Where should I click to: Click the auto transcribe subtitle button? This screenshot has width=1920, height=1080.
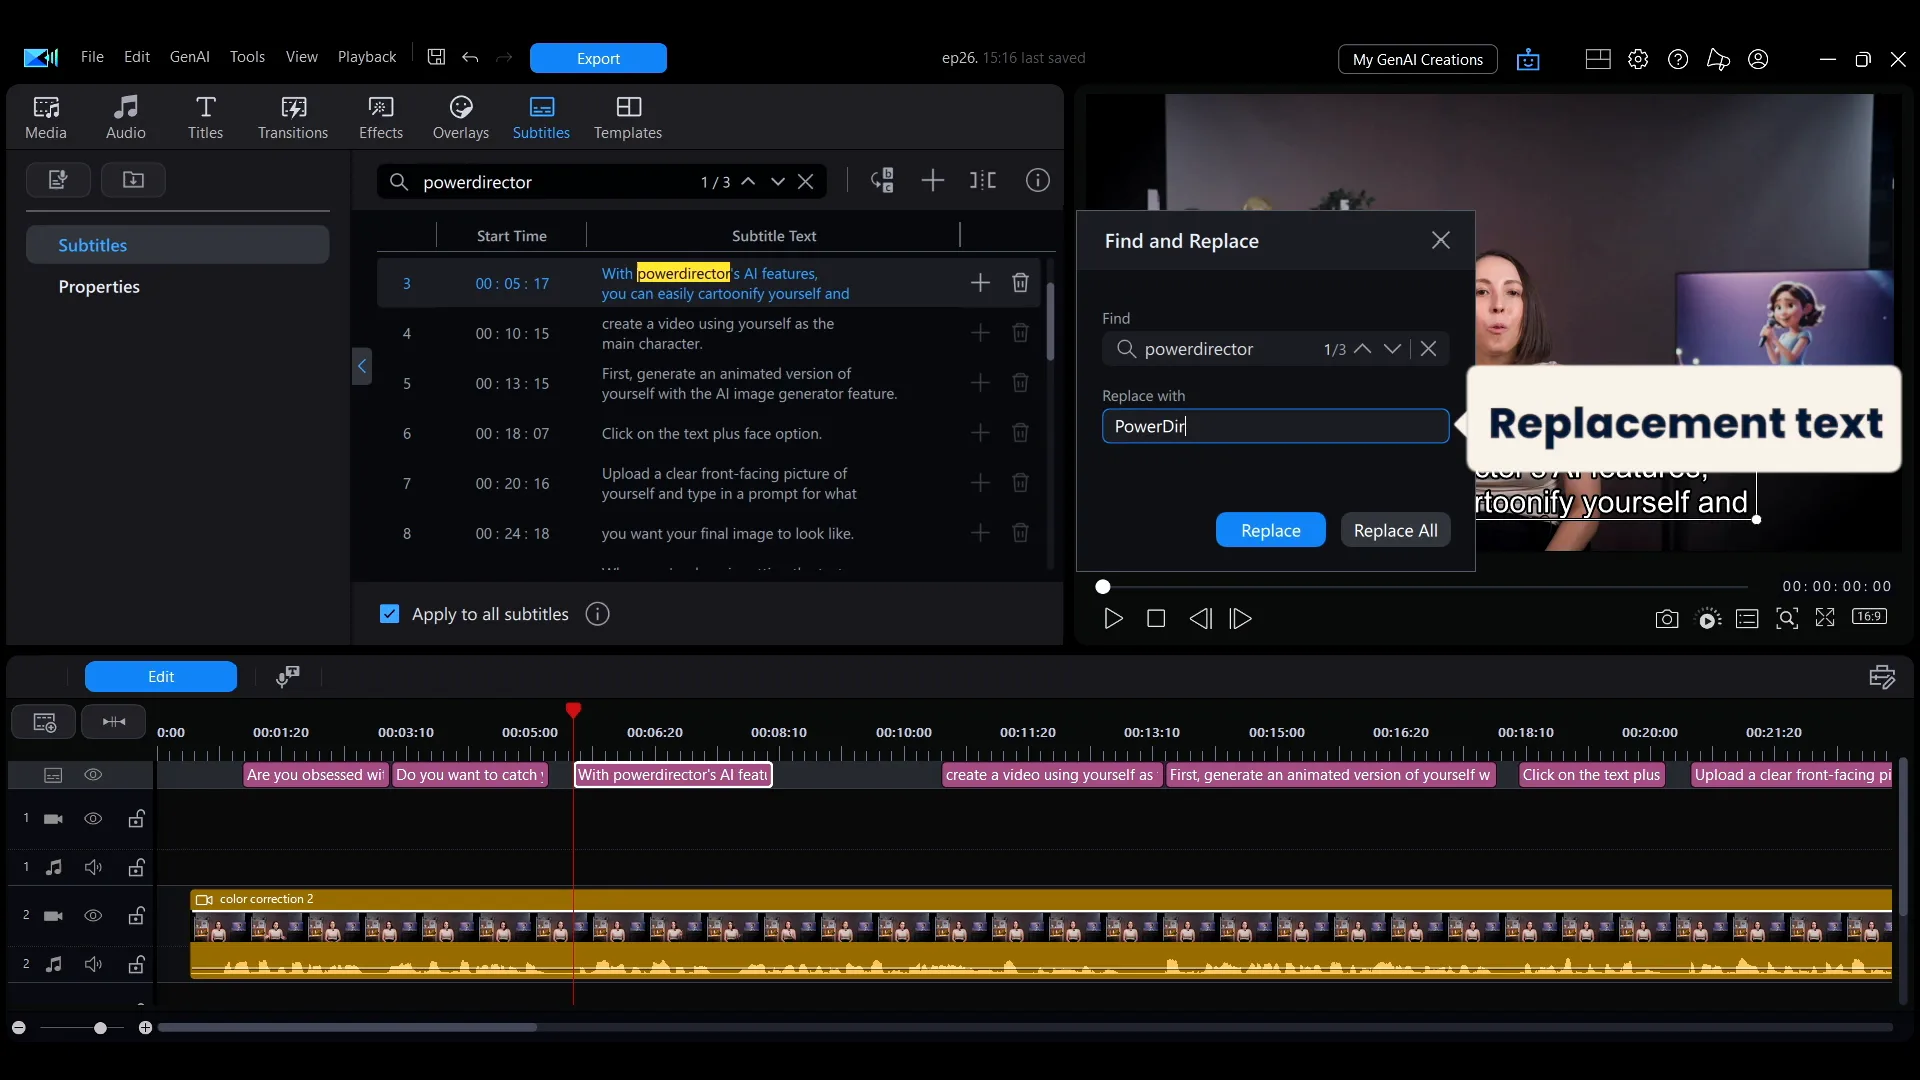[58, 180]
